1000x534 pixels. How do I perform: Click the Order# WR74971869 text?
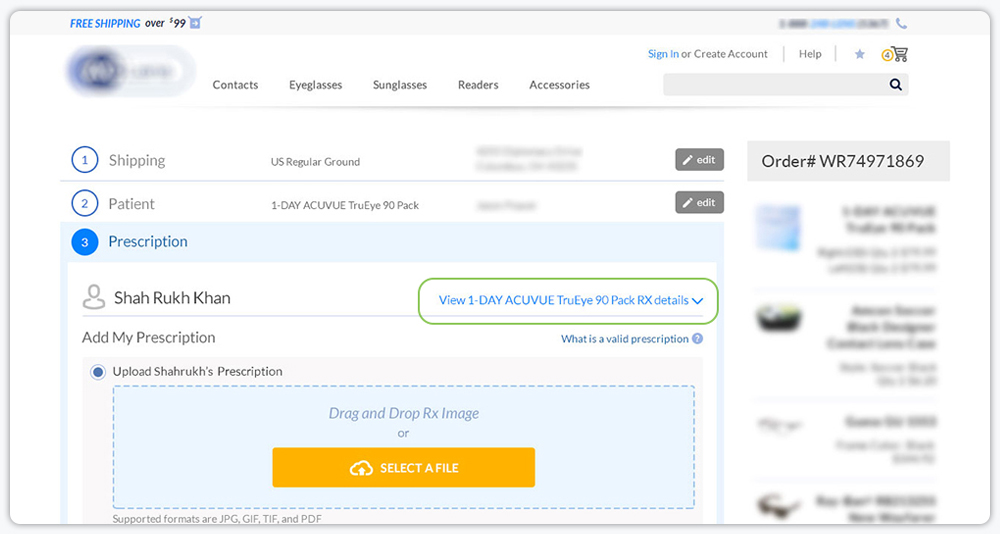pyautogui.click(x=842, y=161)
